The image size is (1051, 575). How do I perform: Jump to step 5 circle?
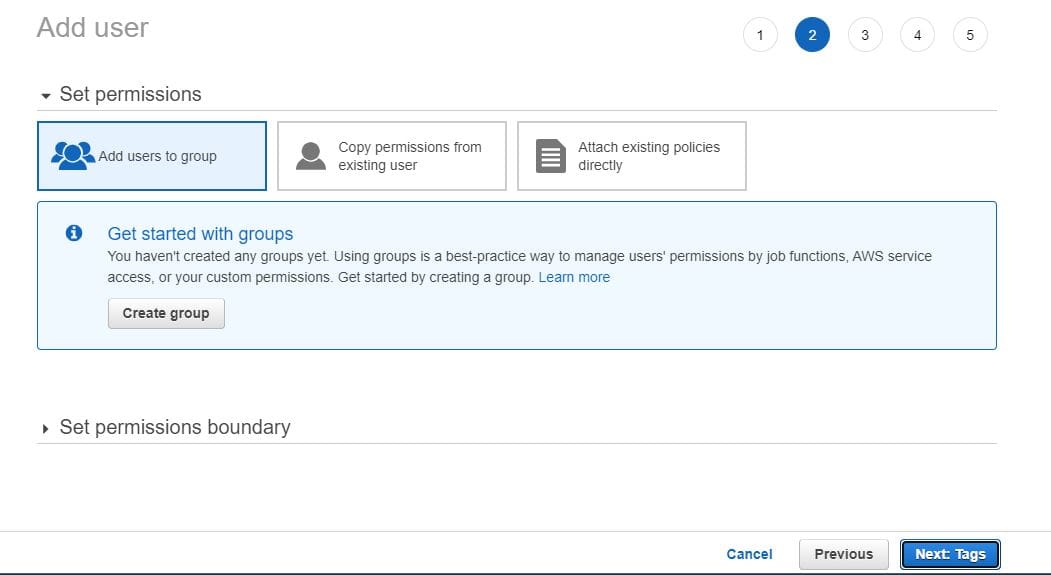click(x=970, y=35)
